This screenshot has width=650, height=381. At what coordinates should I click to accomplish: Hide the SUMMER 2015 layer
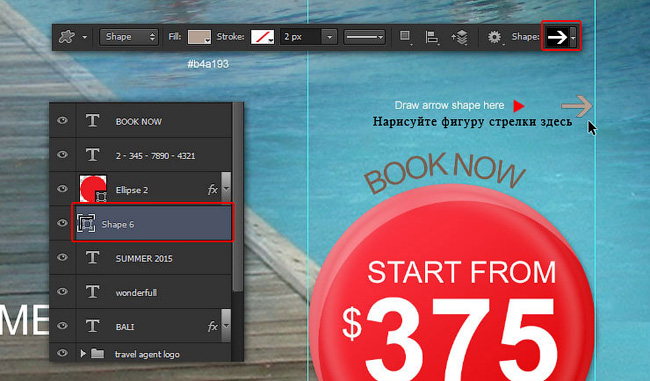62,257
